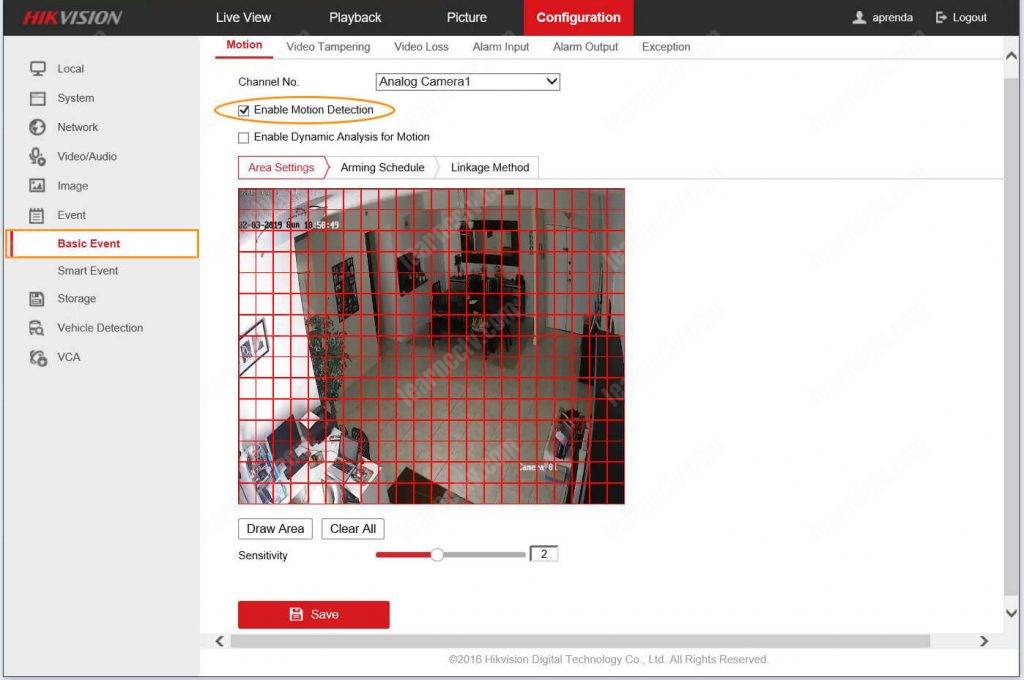The image size is (1024, 680).
Task: Click the Draw Area button
Action: 274,528
